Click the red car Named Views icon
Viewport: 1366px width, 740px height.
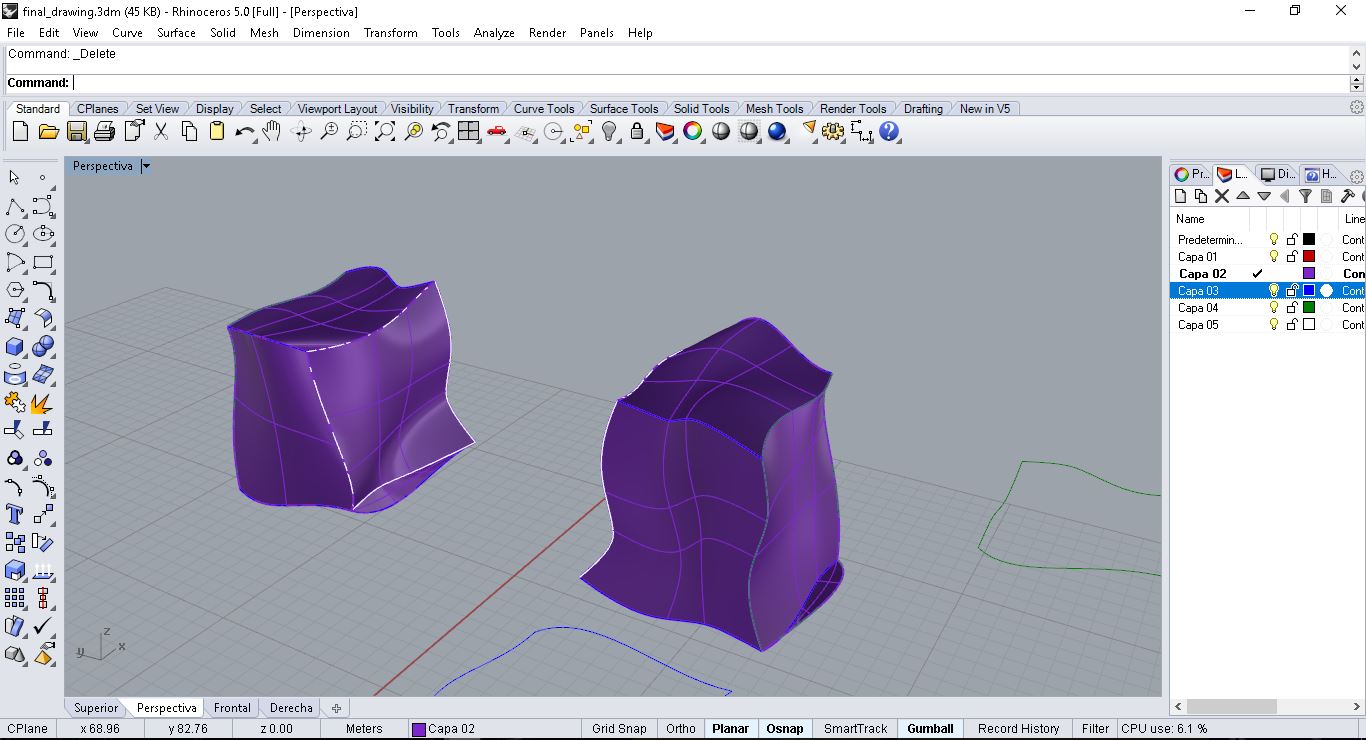[x=496, y=131]
